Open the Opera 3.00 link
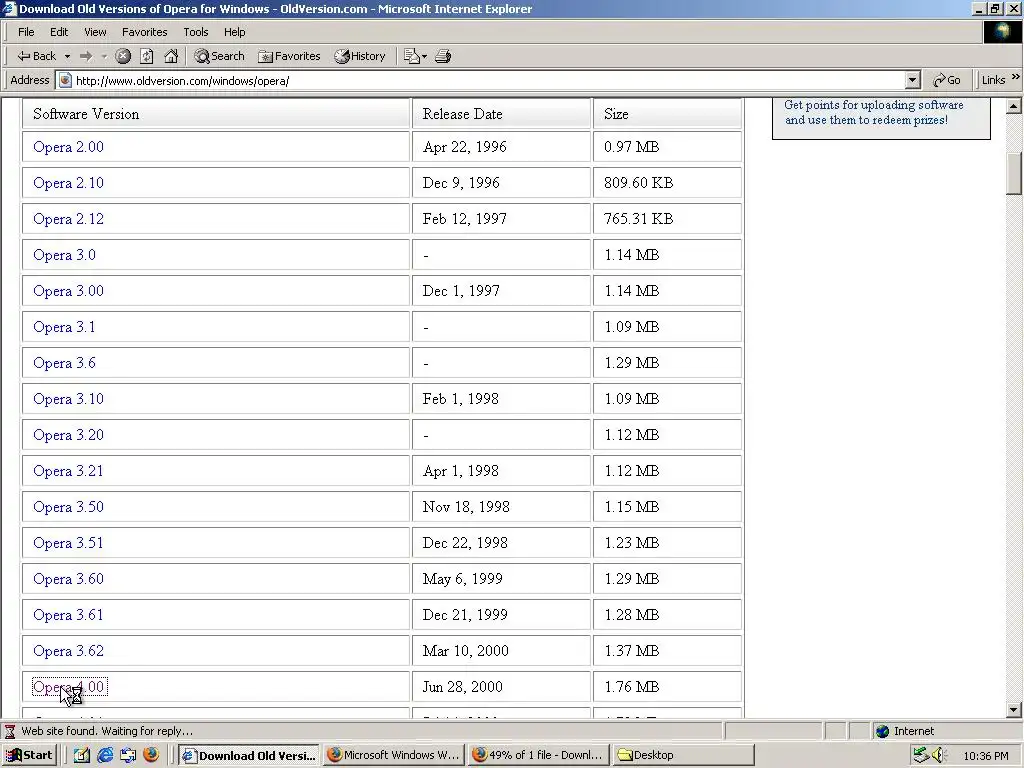This screenshot has height=768, width=1024. tap(69, 291)
